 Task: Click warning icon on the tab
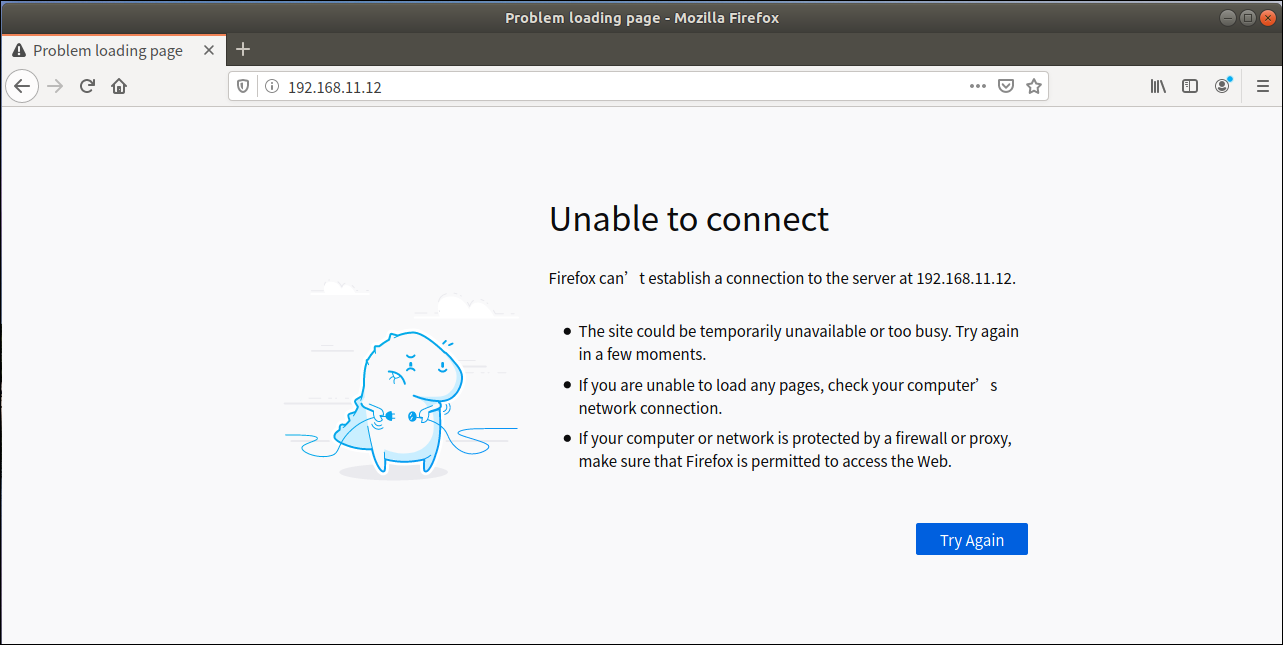click(x=19, y=50)
